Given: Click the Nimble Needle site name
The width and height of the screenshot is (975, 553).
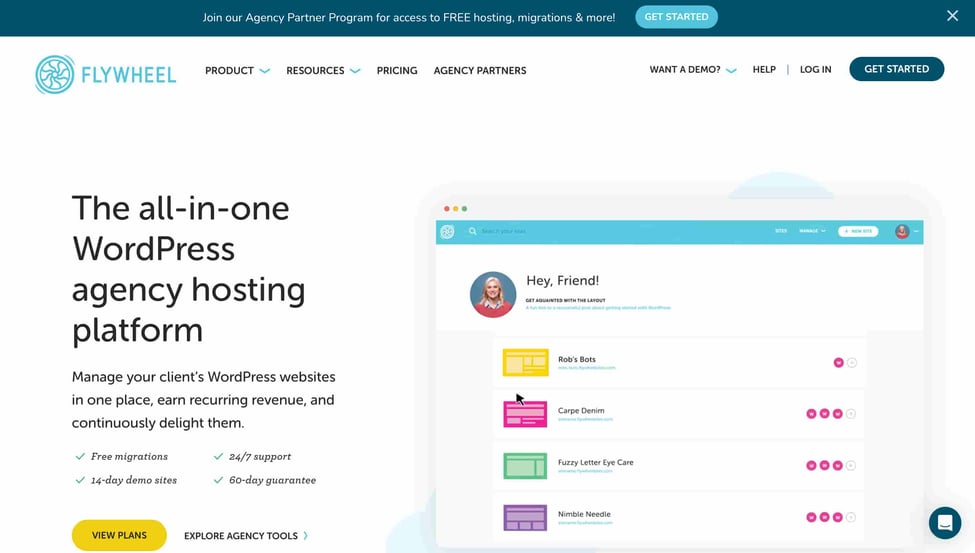Looking at the screenshot, I should 584,514.
